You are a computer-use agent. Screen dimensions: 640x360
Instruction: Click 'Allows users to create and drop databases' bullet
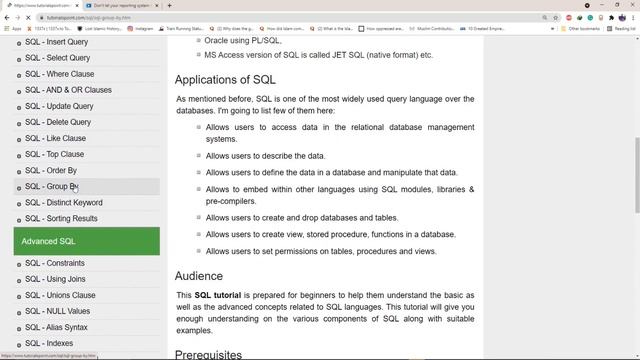tap(302, 218)
